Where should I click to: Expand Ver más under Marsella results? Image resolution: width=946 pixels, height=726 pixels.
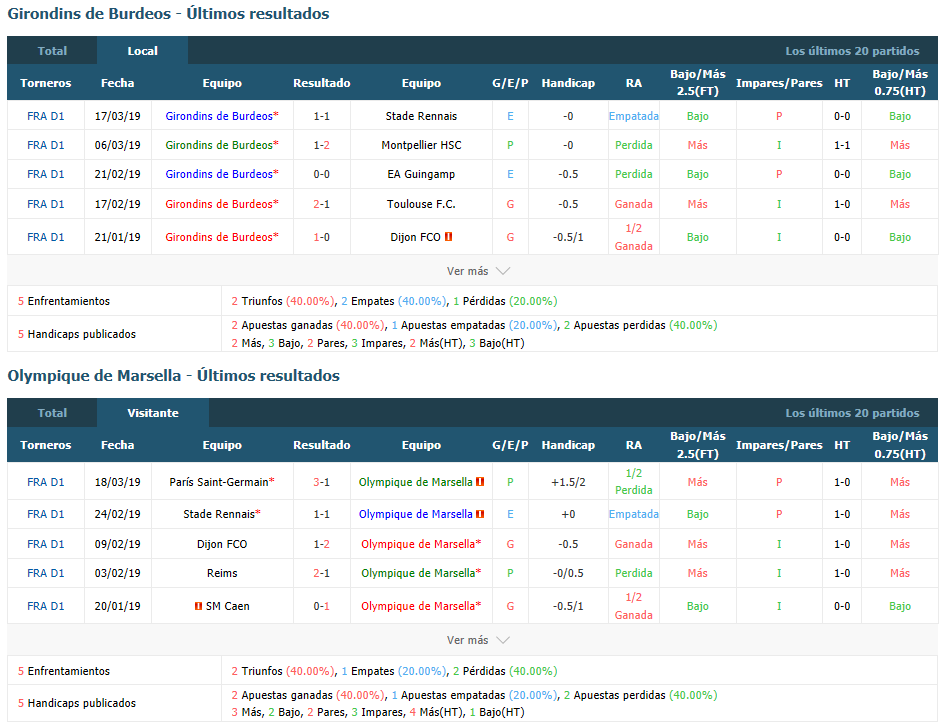pyautogui.click(x=478, y=640)
